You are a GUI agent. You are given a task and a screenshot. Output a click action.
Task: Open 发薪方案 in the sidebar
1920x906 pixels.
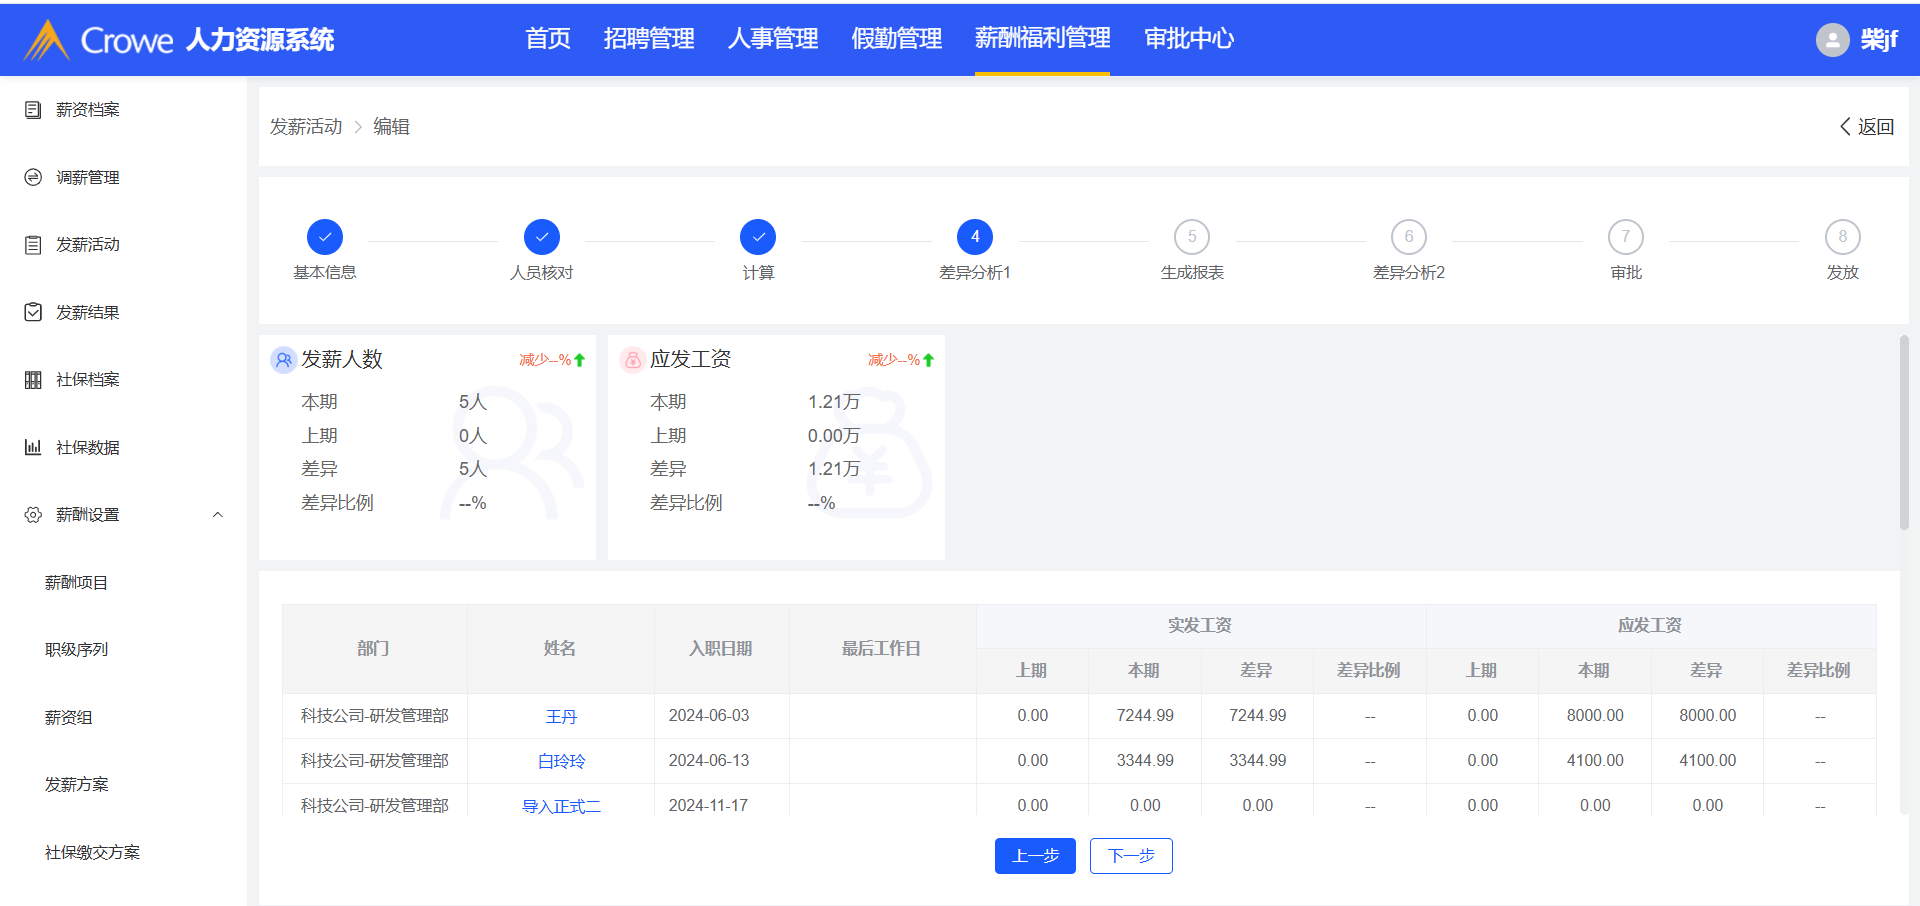tap(76, 785)
